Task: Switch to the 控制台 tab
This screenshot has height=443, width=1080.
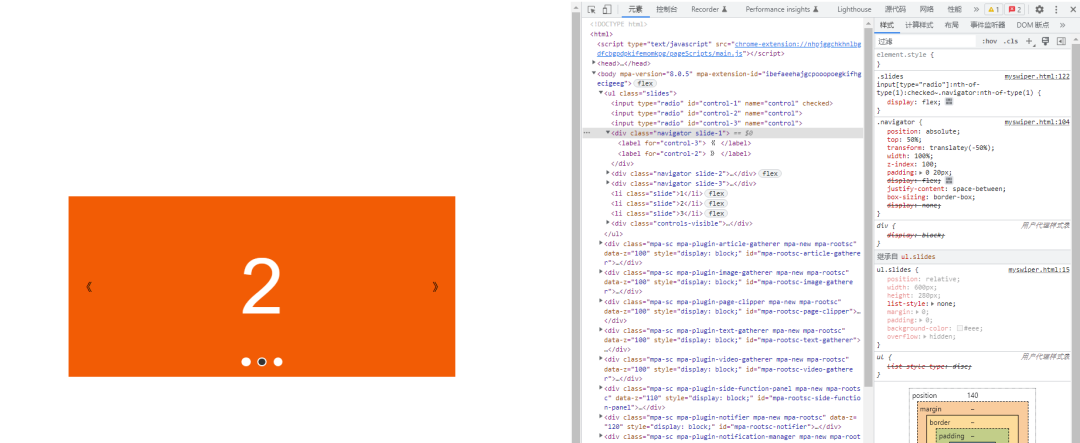Action: tap(666, 10)
